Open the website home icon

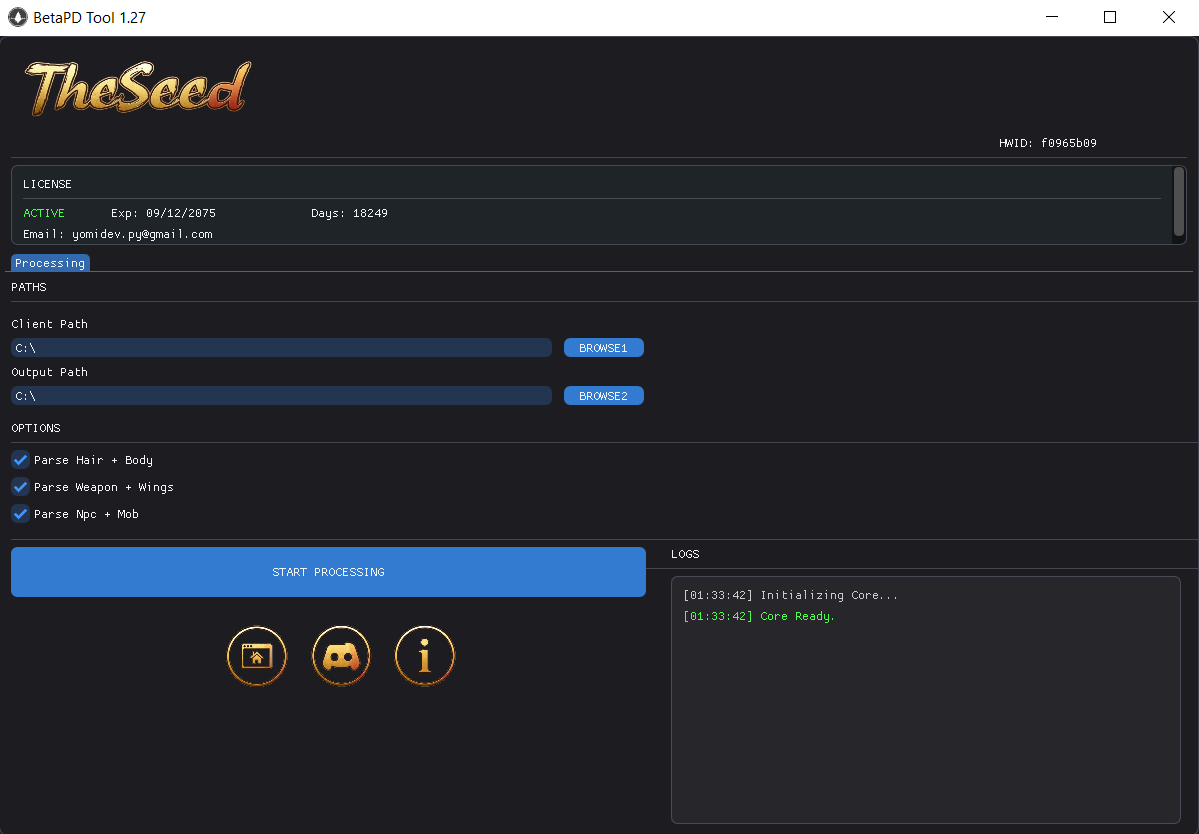256,656
